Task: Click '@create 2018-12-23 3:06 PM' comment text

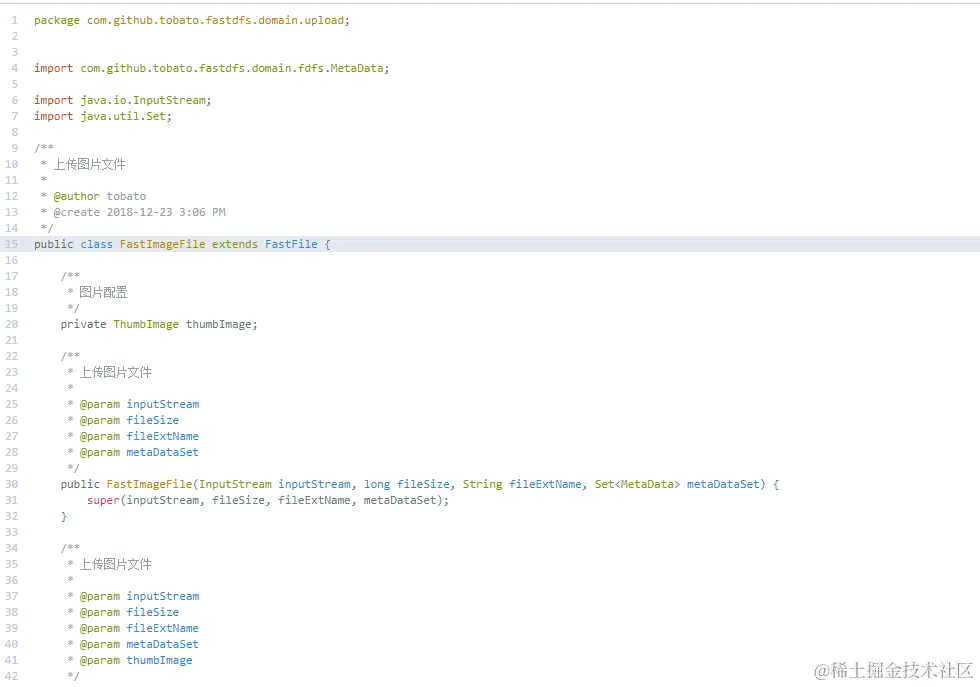Action: [139, 213]
